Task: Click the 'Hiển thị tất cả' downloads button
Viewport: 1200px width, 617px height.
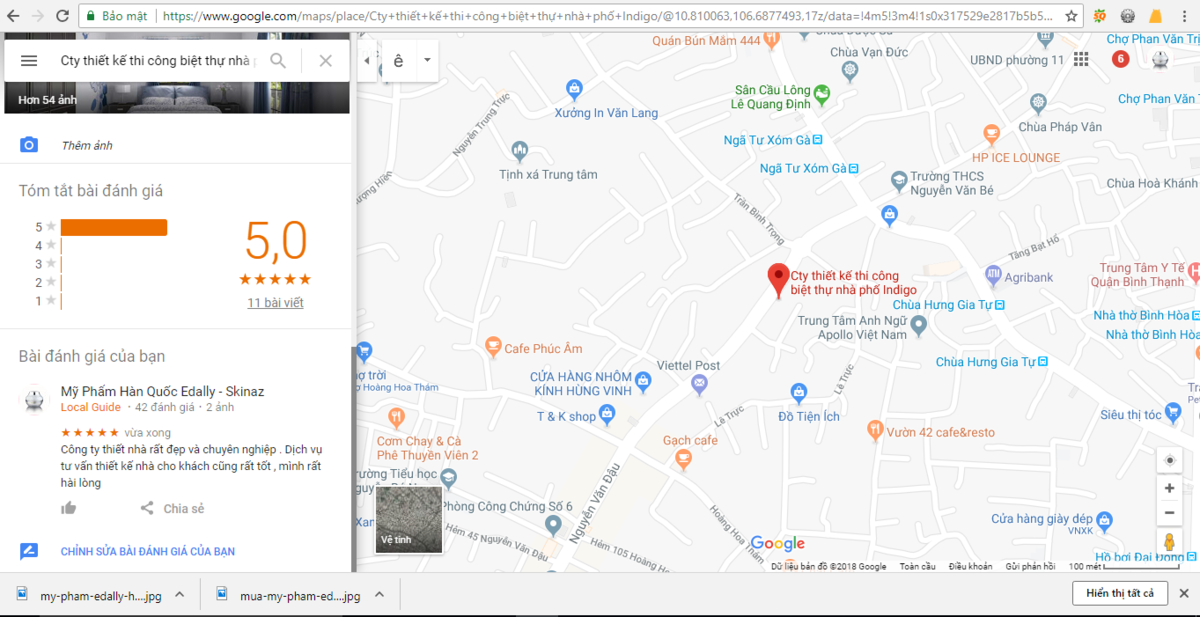Action: (x=1120, y=594)
